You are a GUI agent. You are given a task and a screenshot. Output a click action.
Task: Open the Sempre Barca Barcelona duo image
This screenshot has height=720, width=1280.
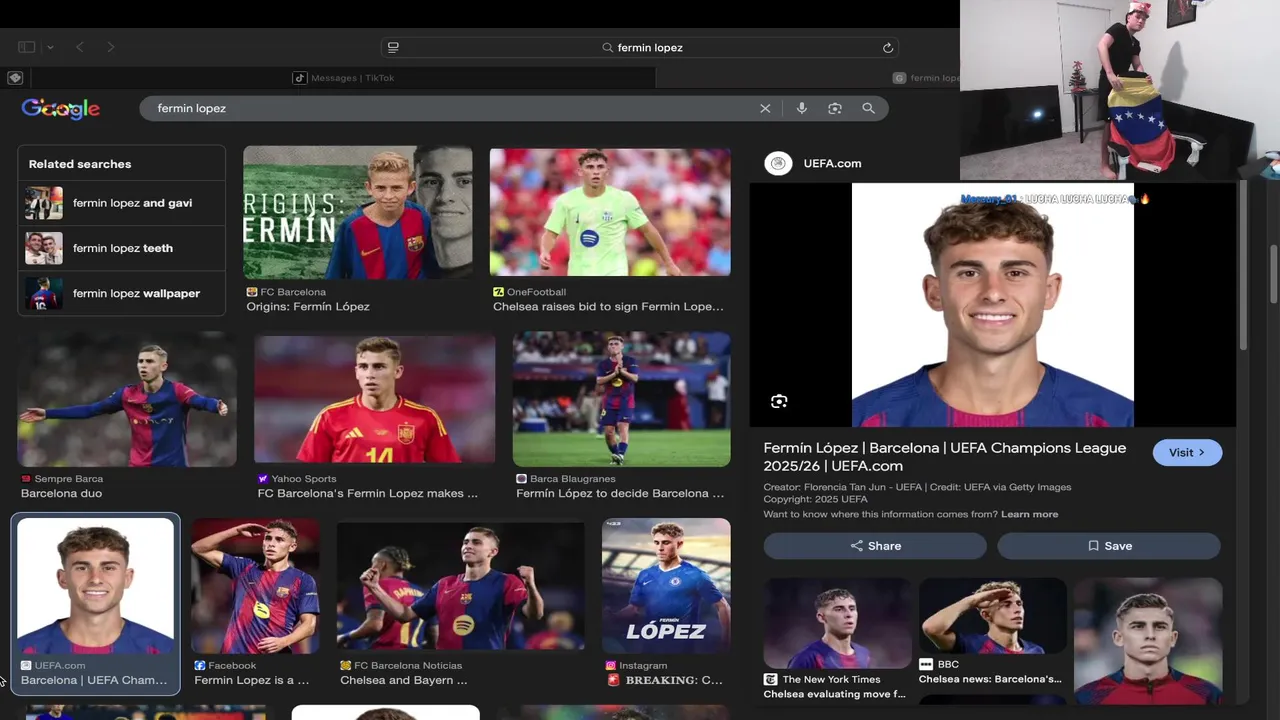[x=127, y=400]
